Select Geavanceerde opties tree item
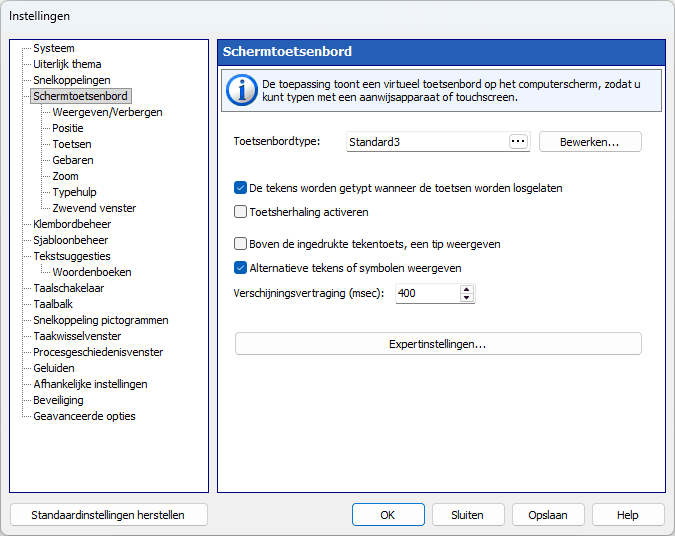This screenshot has width=675, height=536. click(84, 416)
